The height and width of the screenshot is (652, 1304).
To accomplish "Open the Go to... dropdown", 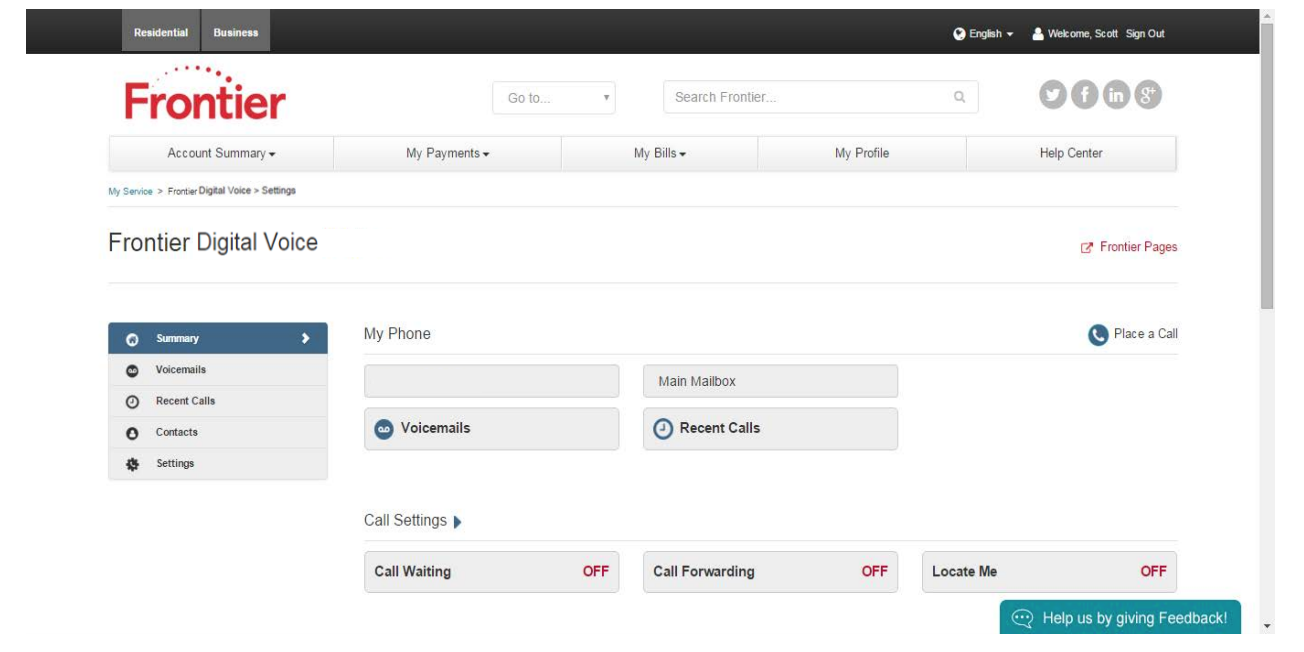I will [x=554, y=98].
